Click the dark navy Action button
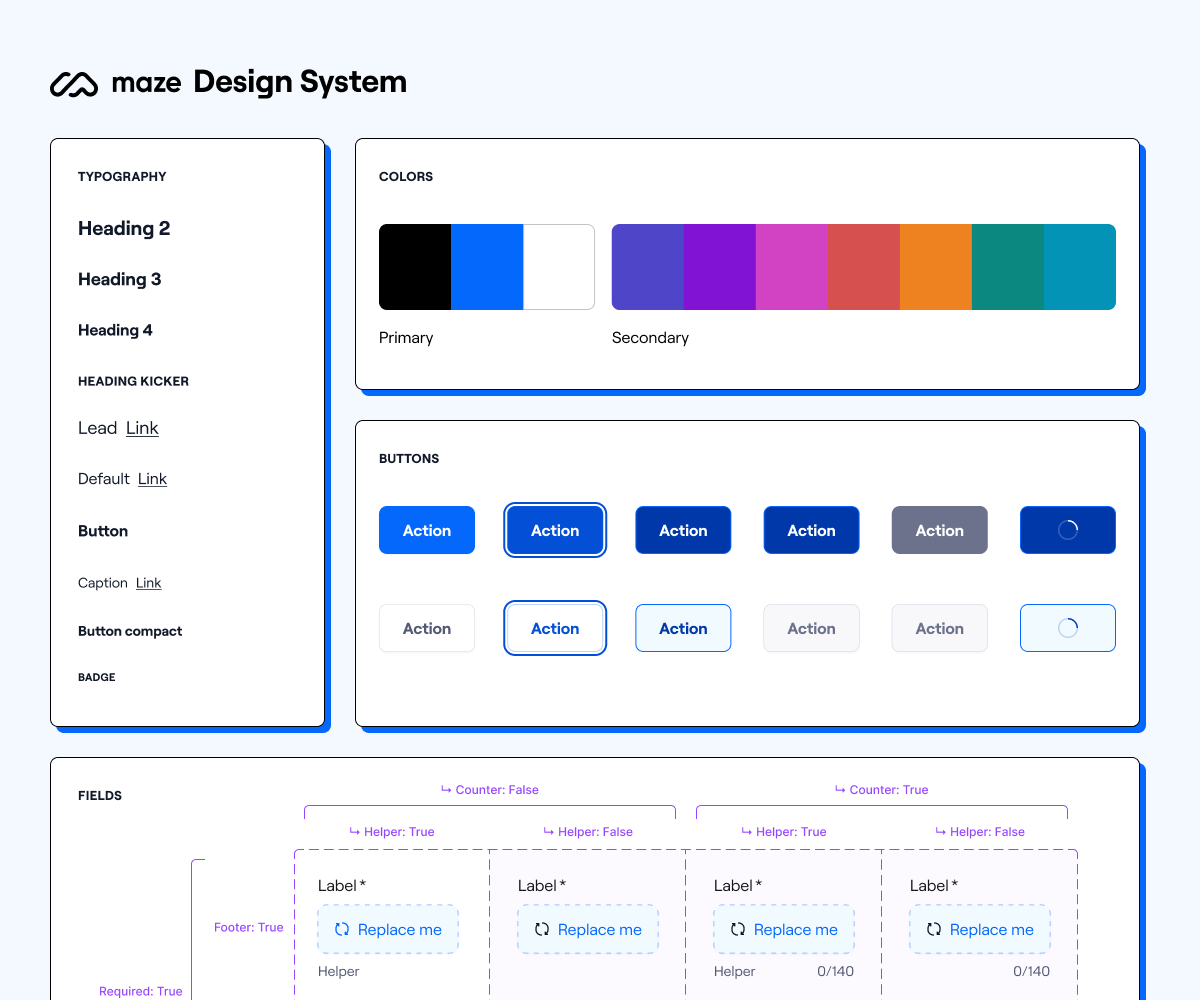Image resolution: width=1200 pixels, height=1000 pixels. point(683,529)
